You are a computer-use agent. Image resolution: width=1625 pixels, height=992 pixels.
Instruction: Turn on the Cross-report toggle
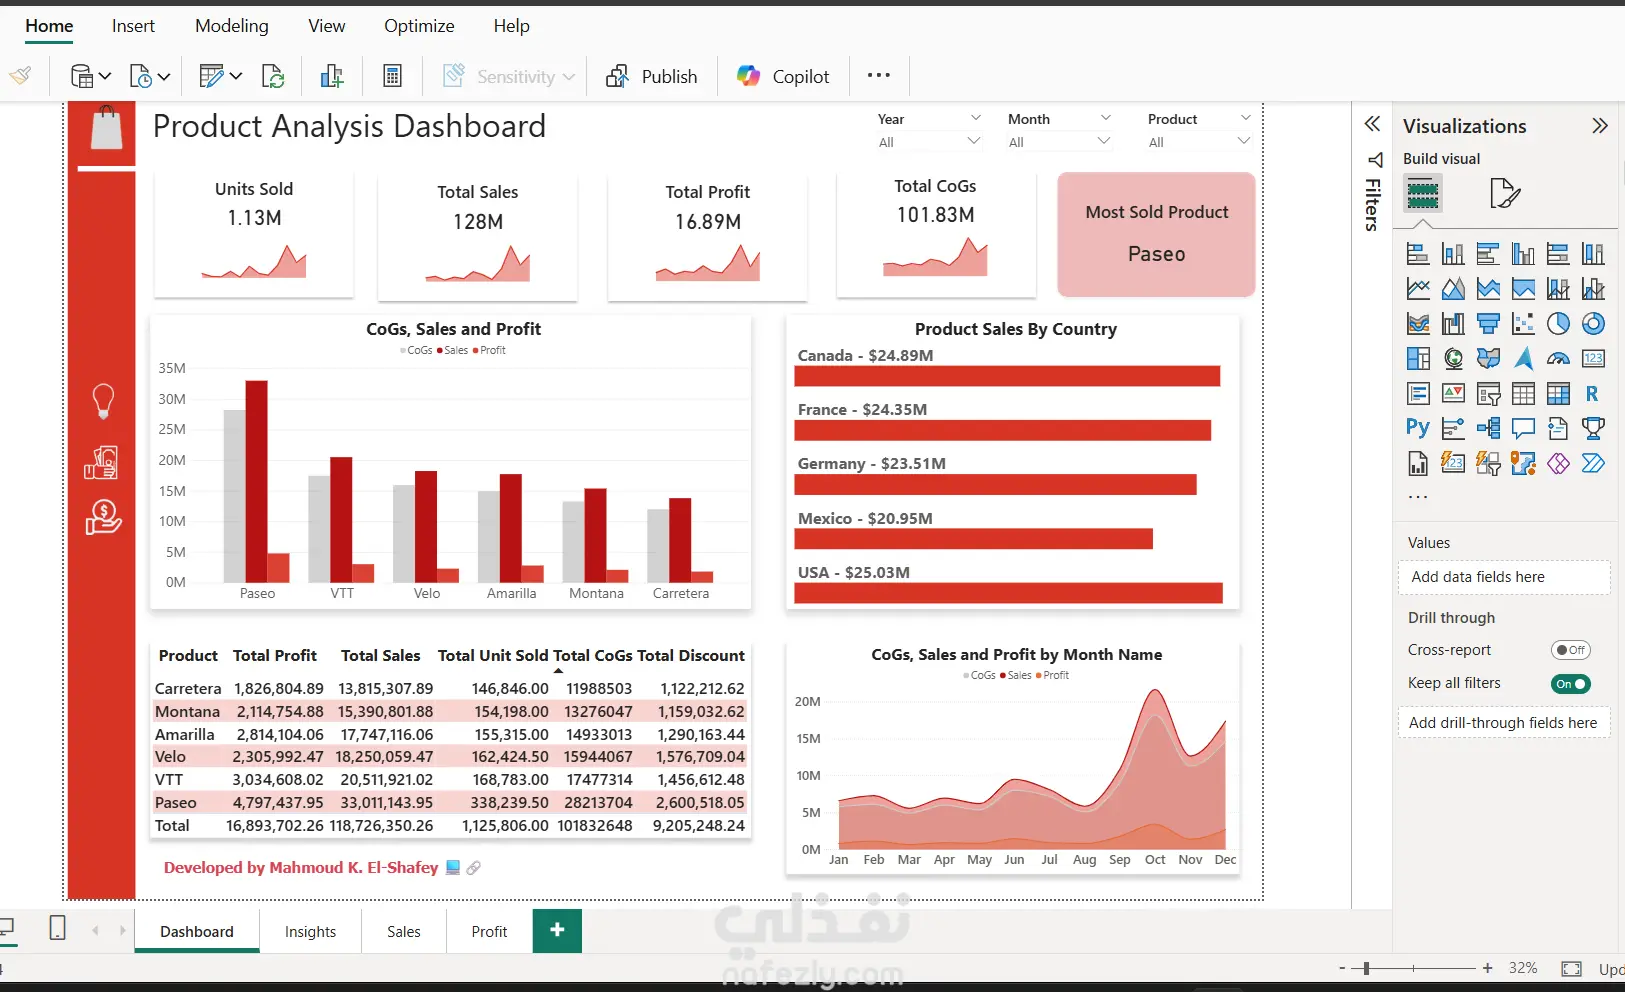point(1570,650)
